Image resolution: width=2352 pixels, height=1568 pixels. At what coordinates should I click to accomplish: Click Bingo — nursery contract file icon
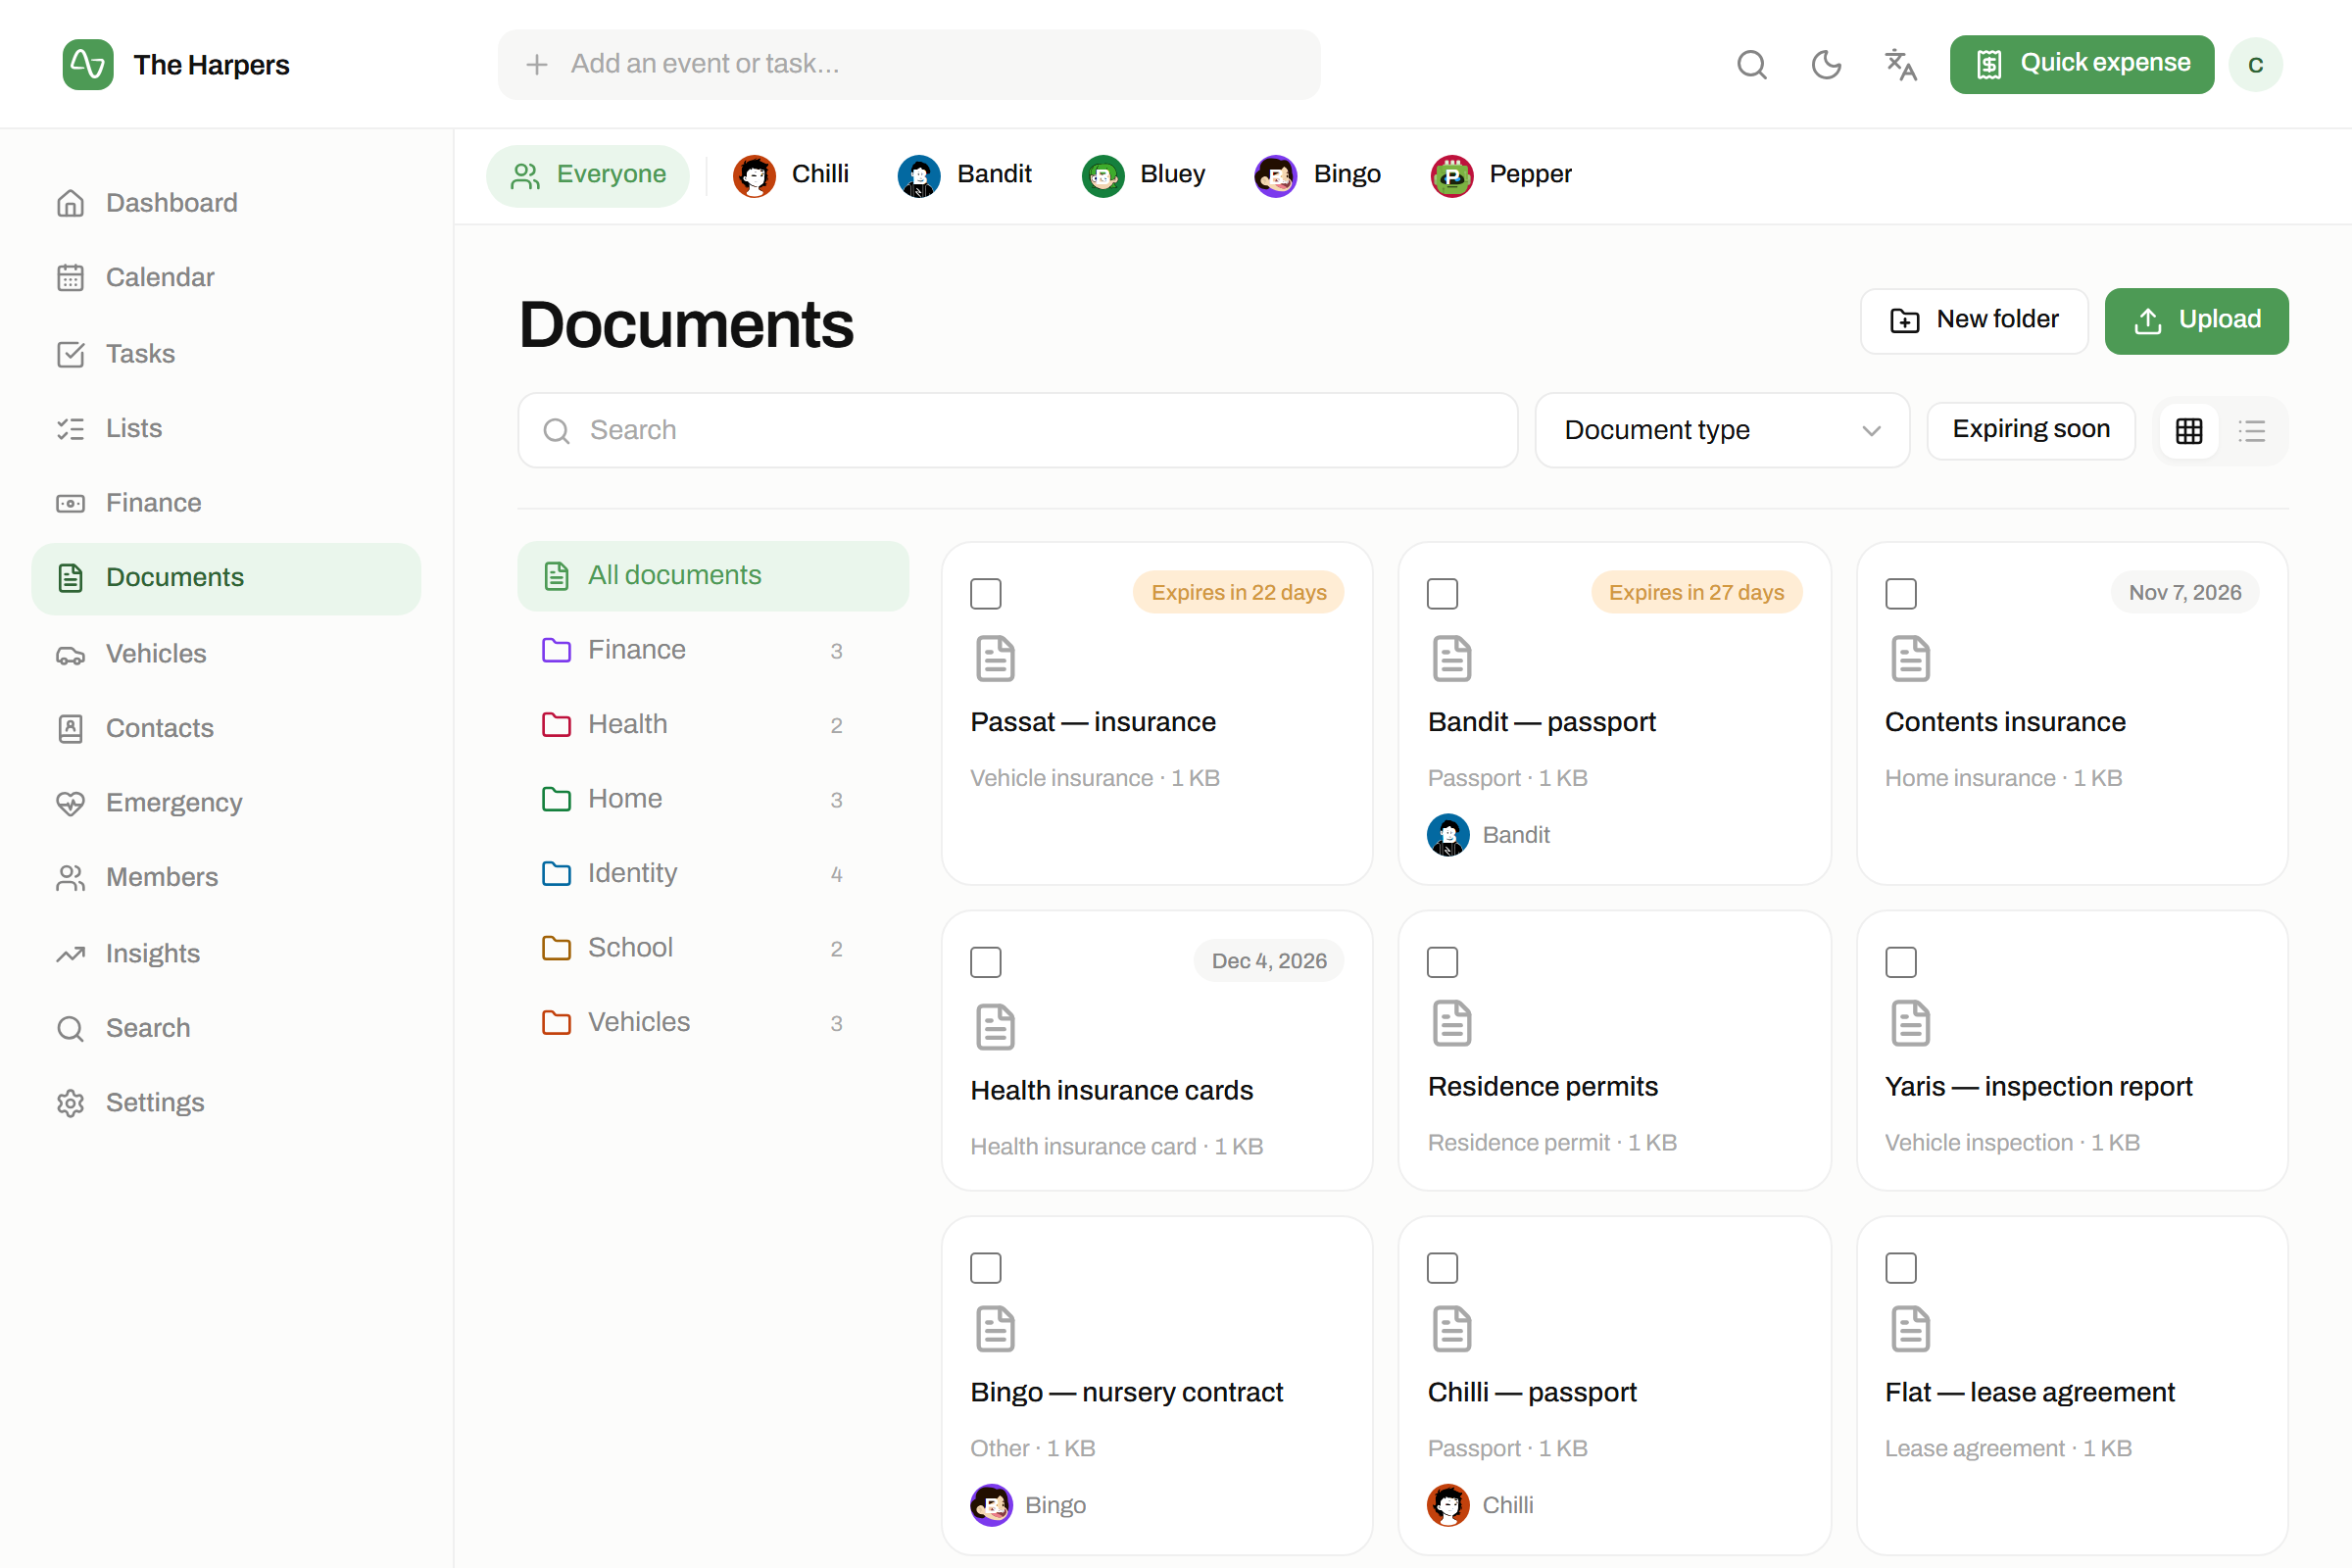995,1329
